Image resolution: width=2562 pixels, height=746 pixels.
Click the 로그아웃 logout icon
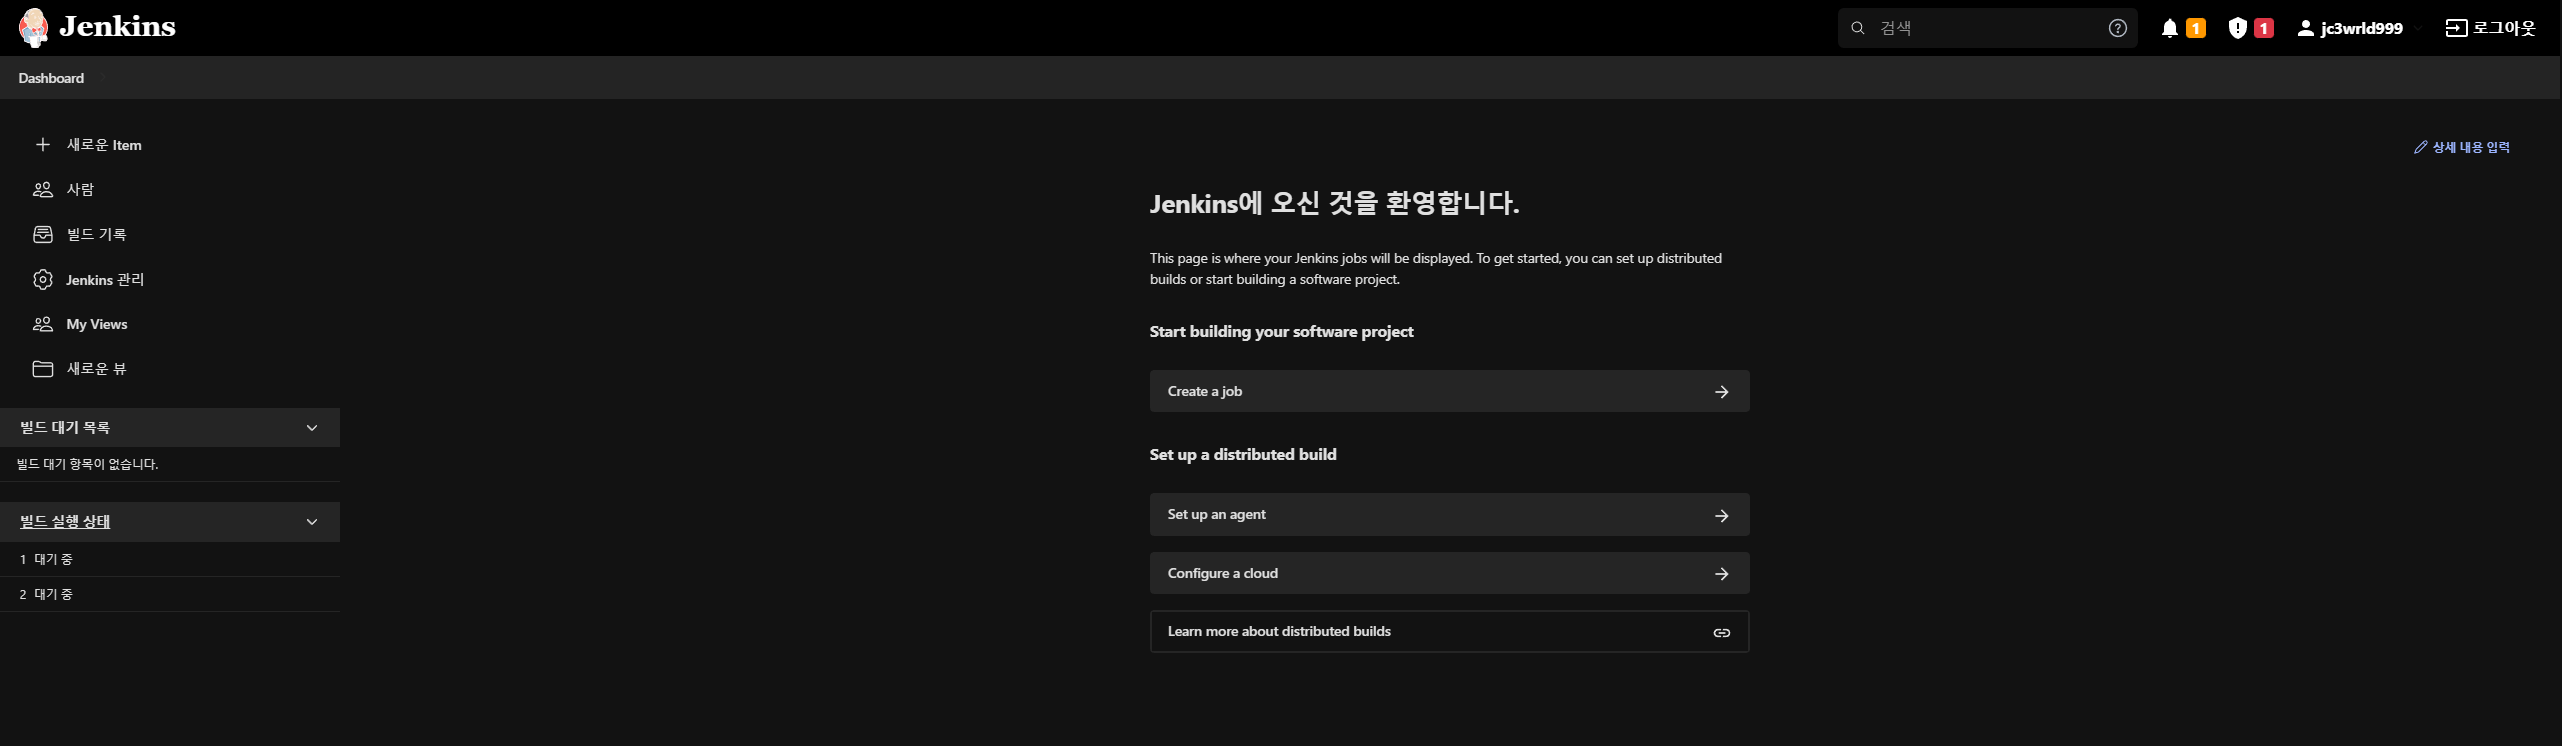2456,28
